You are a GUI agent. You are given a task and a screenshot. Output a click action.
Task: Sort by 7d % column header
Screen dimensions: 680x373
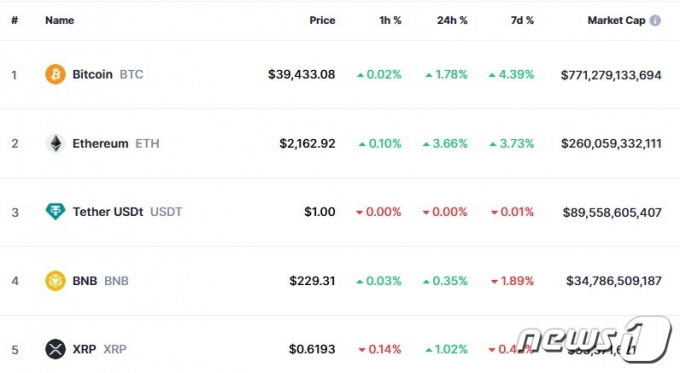(522, 20)
